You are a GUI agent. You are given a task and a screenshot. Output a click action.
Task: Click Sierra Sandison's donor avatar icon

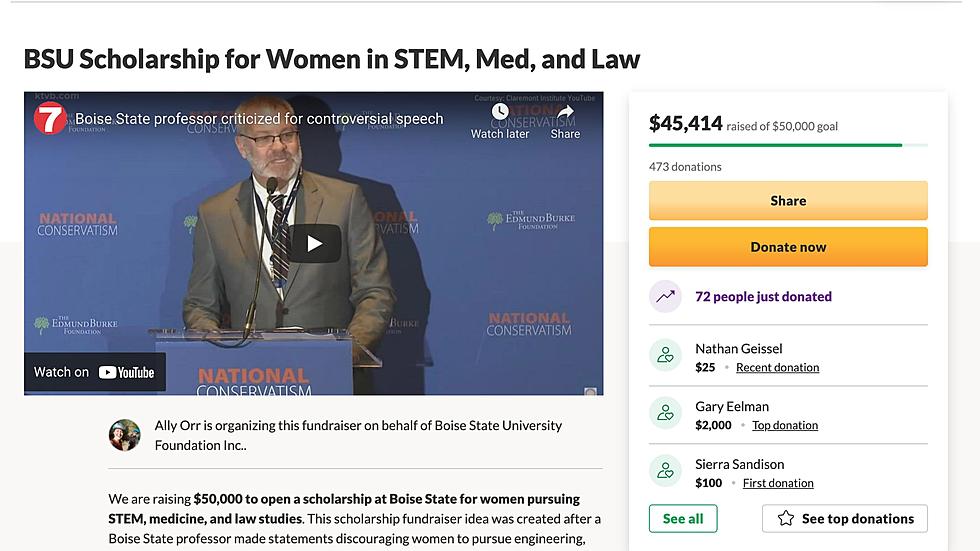click(x=665, y=470)
